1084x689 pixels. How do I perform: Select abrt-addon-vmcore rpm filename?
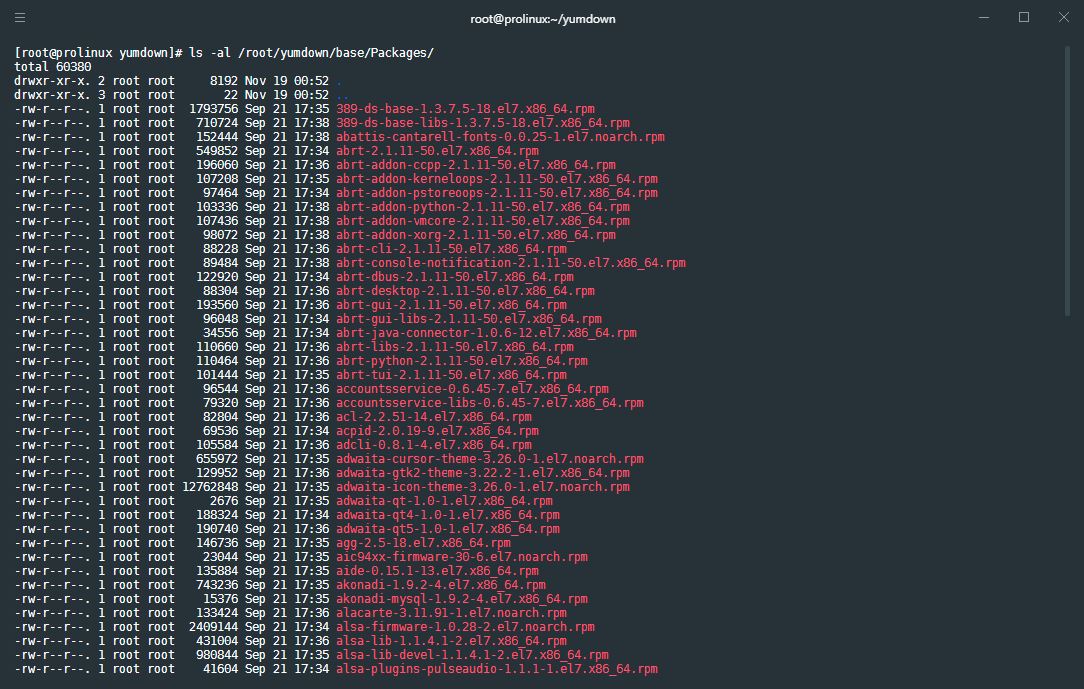click(483, 220)
